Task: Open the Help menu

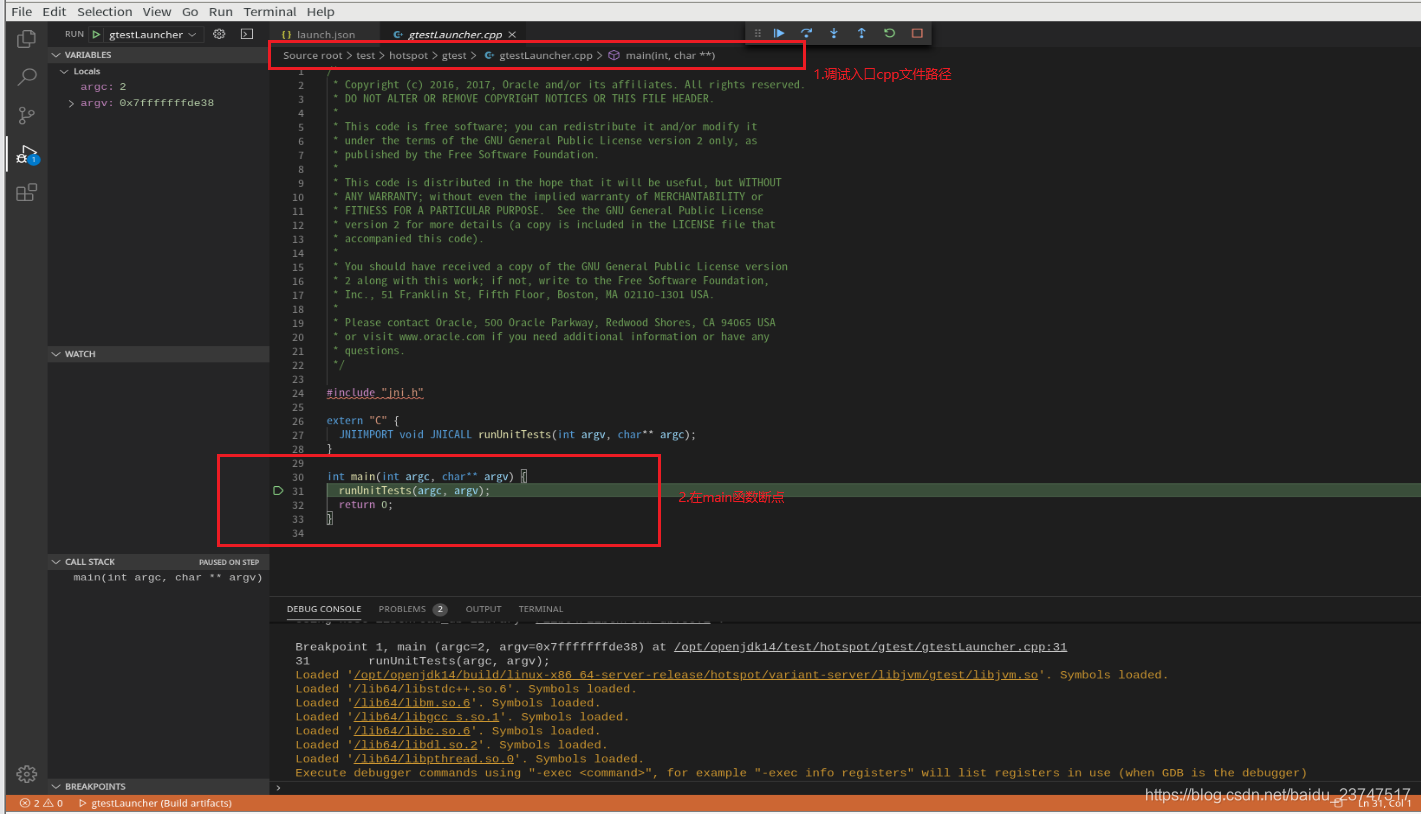Action: tap(321, 12)
